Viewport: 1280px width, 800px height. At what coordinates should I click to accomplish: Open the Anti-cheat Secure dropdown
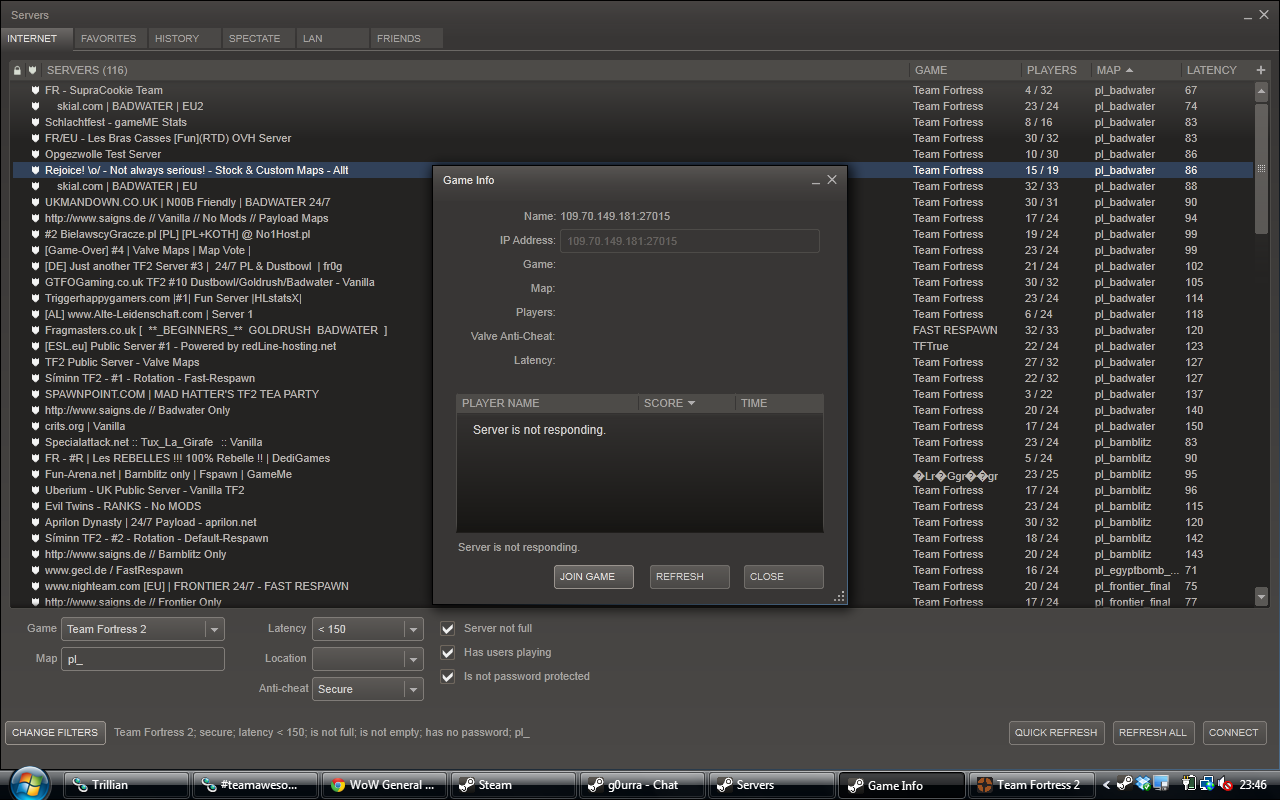pyautogui.click(x=412, y=689)
